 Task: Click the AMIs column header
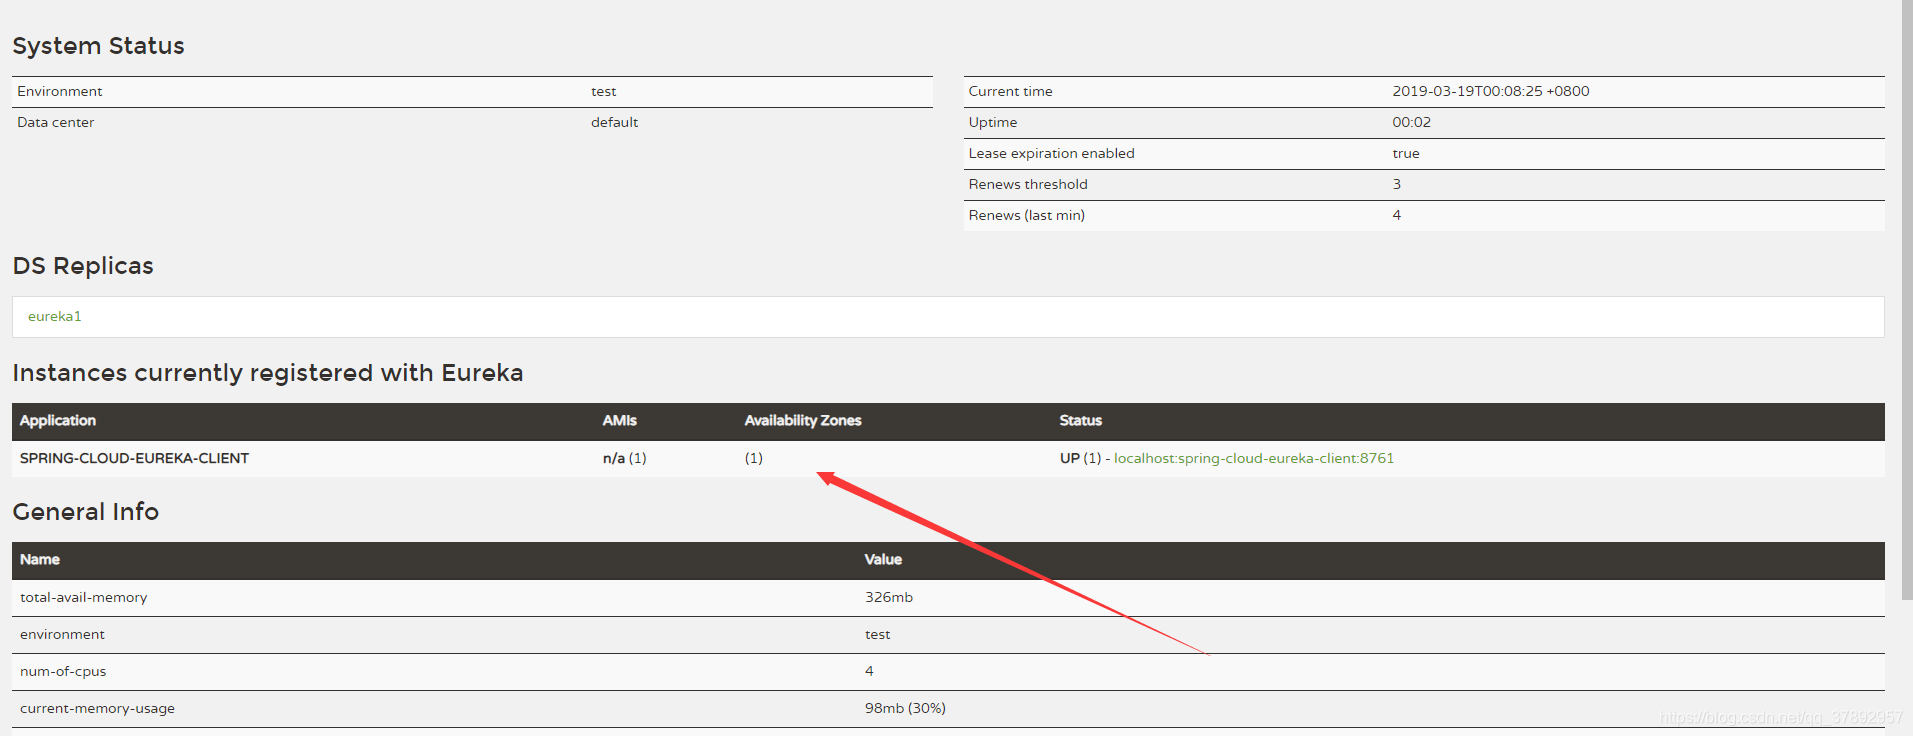(x=619, y=421)
